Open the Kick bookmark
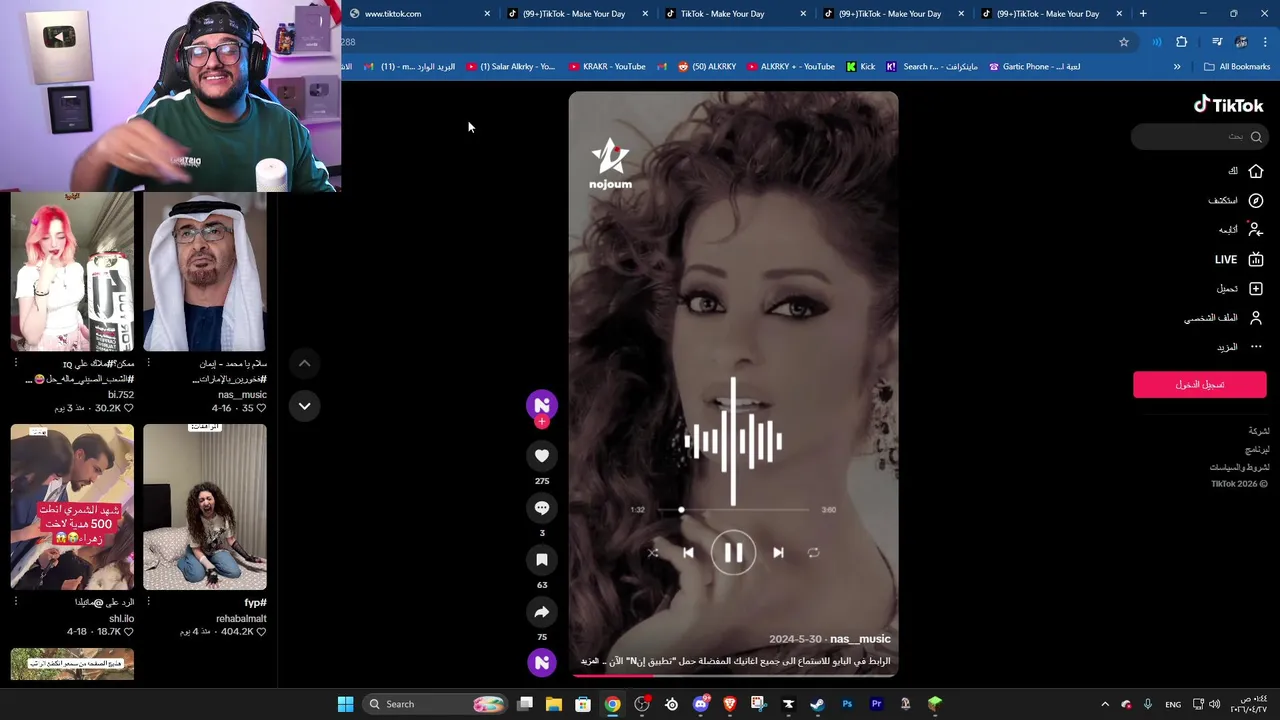This screenshot has width=1280, height=720. [860, 67]
